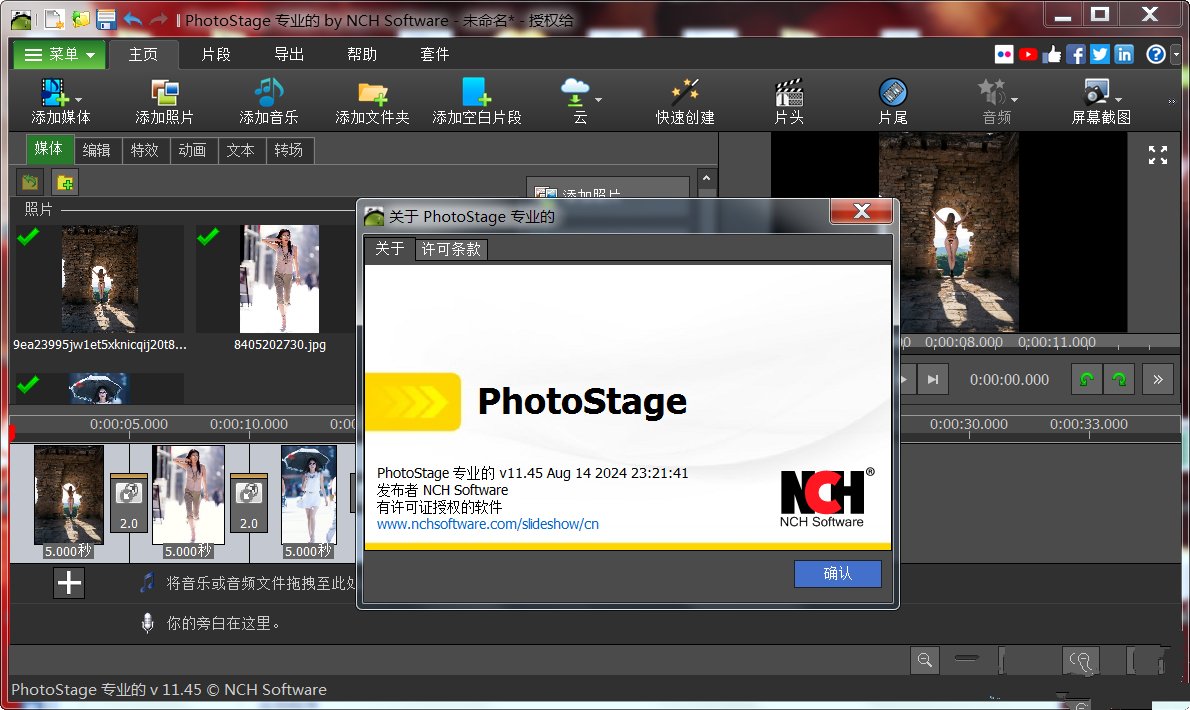Click the Intro (片头) clapperboard icon
The image size is (1190, 710).
789,93
